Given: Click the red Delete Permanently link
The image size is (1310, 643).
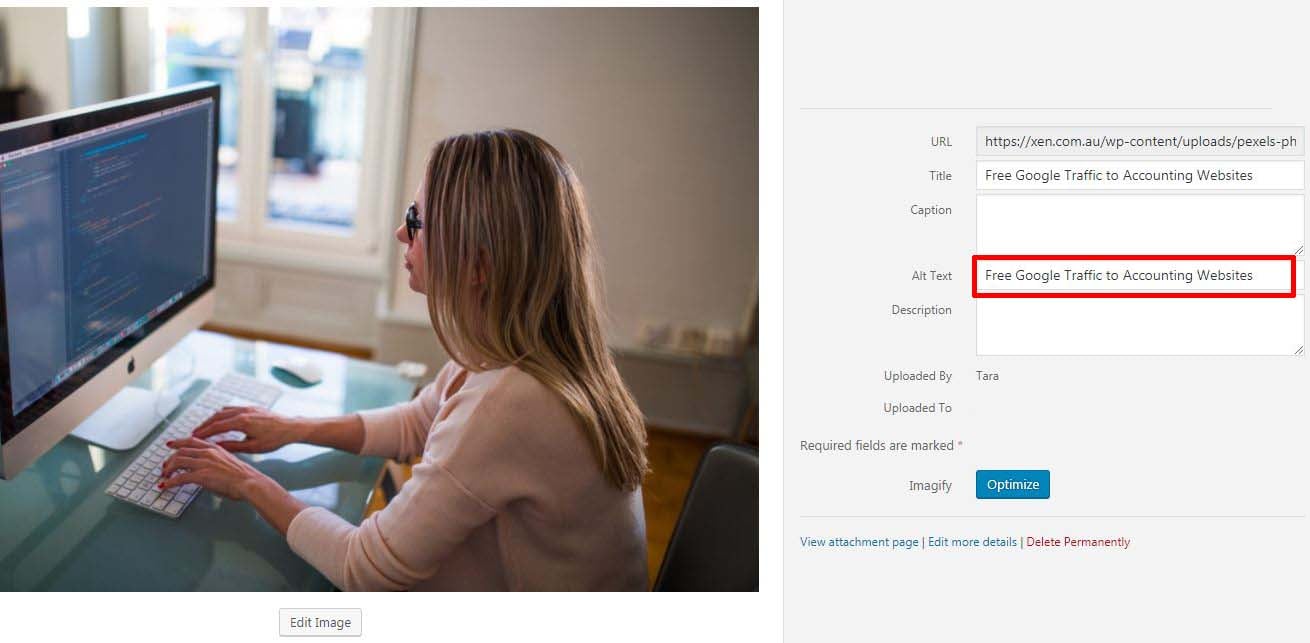Looking at the screenshot, I should [x=1078, y=542].
